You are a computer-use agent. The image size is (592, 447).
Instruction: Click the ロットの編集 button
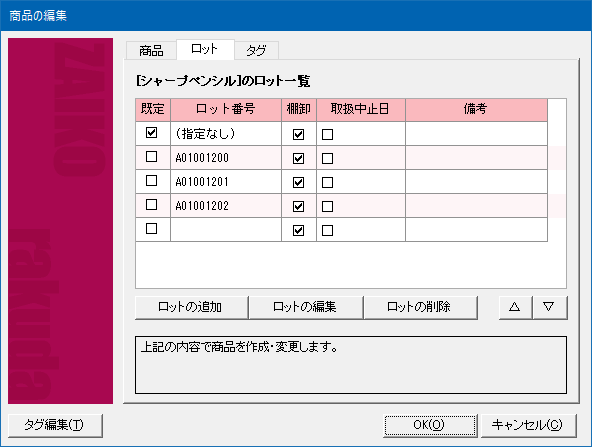305,307
